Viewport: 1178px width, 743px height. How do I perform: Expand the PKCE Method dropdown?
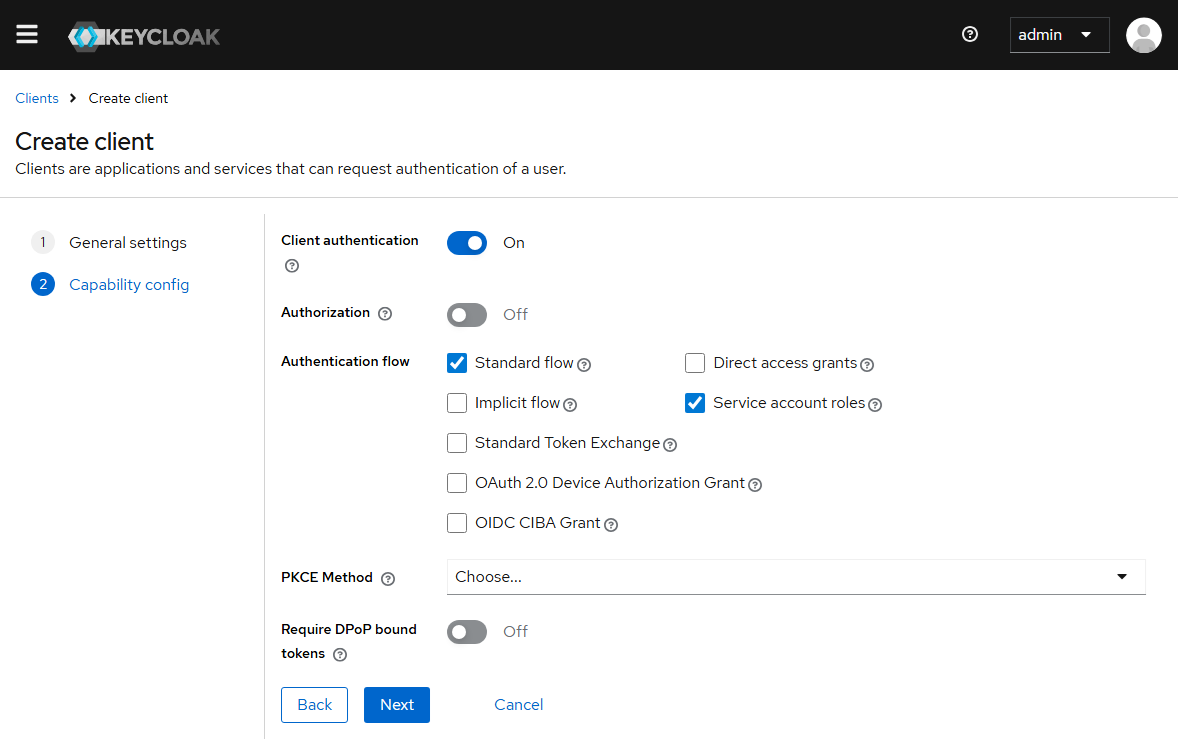pos(795,577)
